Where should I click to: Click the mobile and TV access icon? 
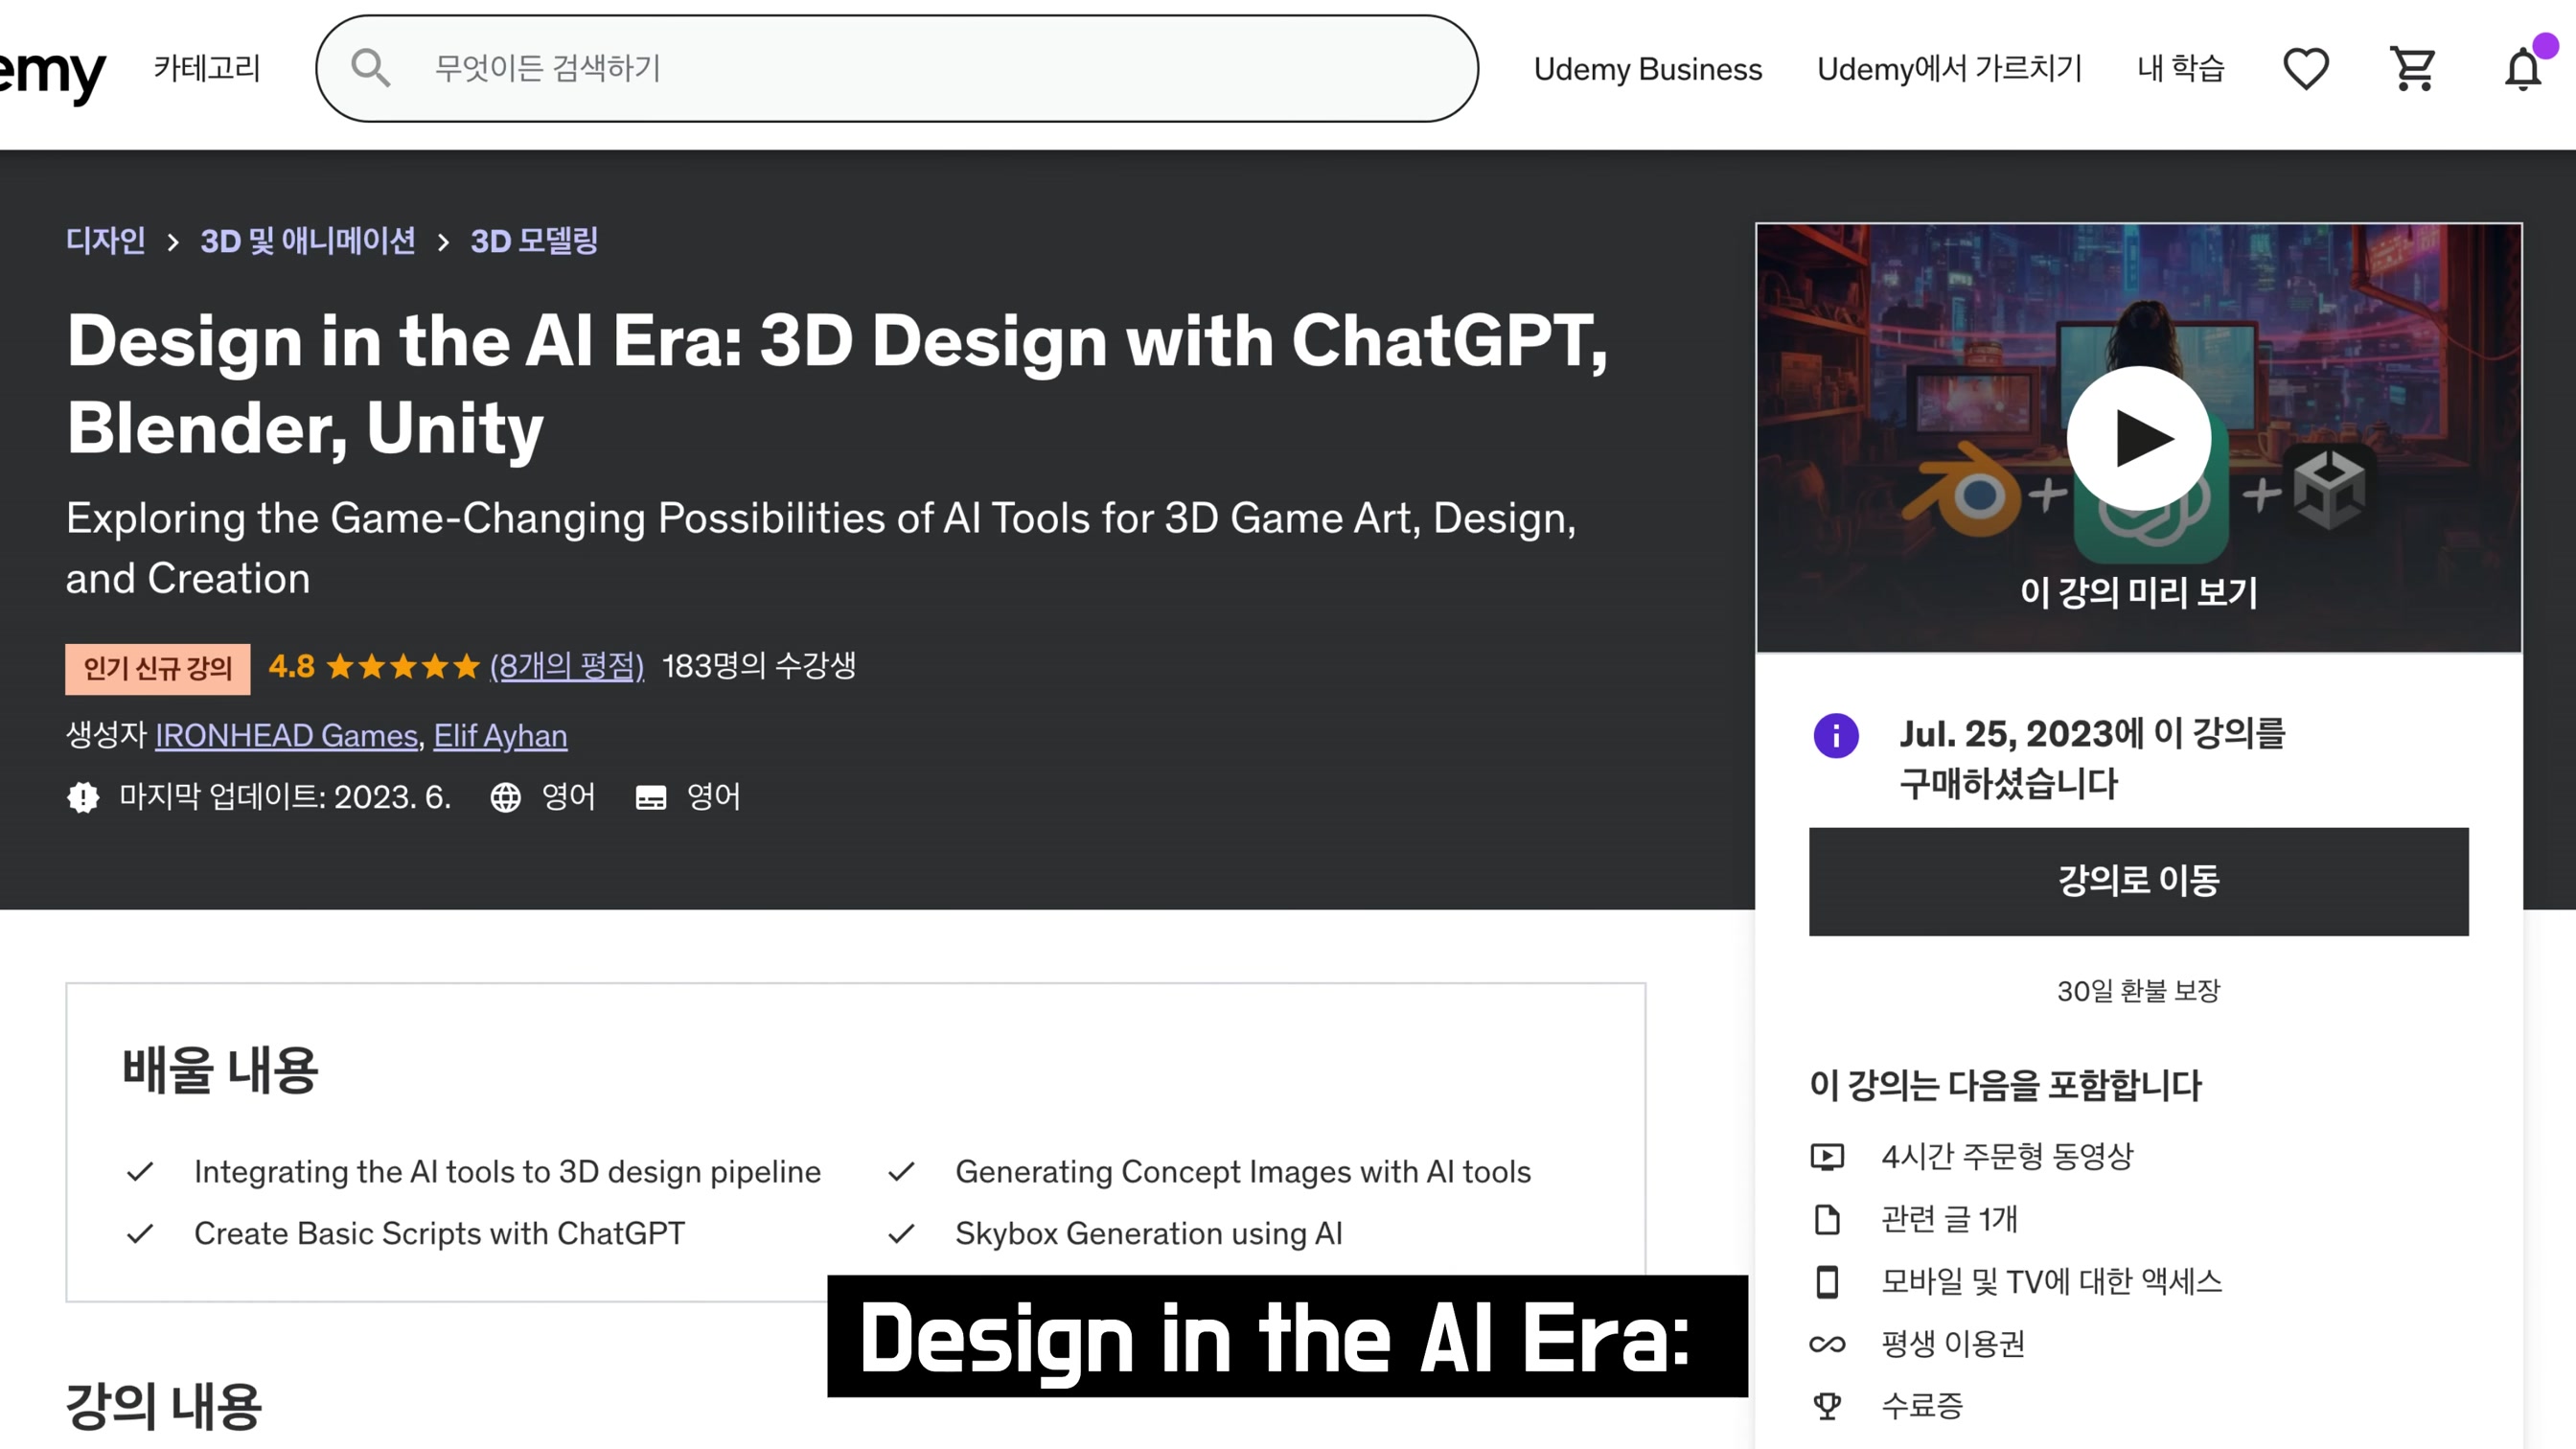pos(1827,1281)
